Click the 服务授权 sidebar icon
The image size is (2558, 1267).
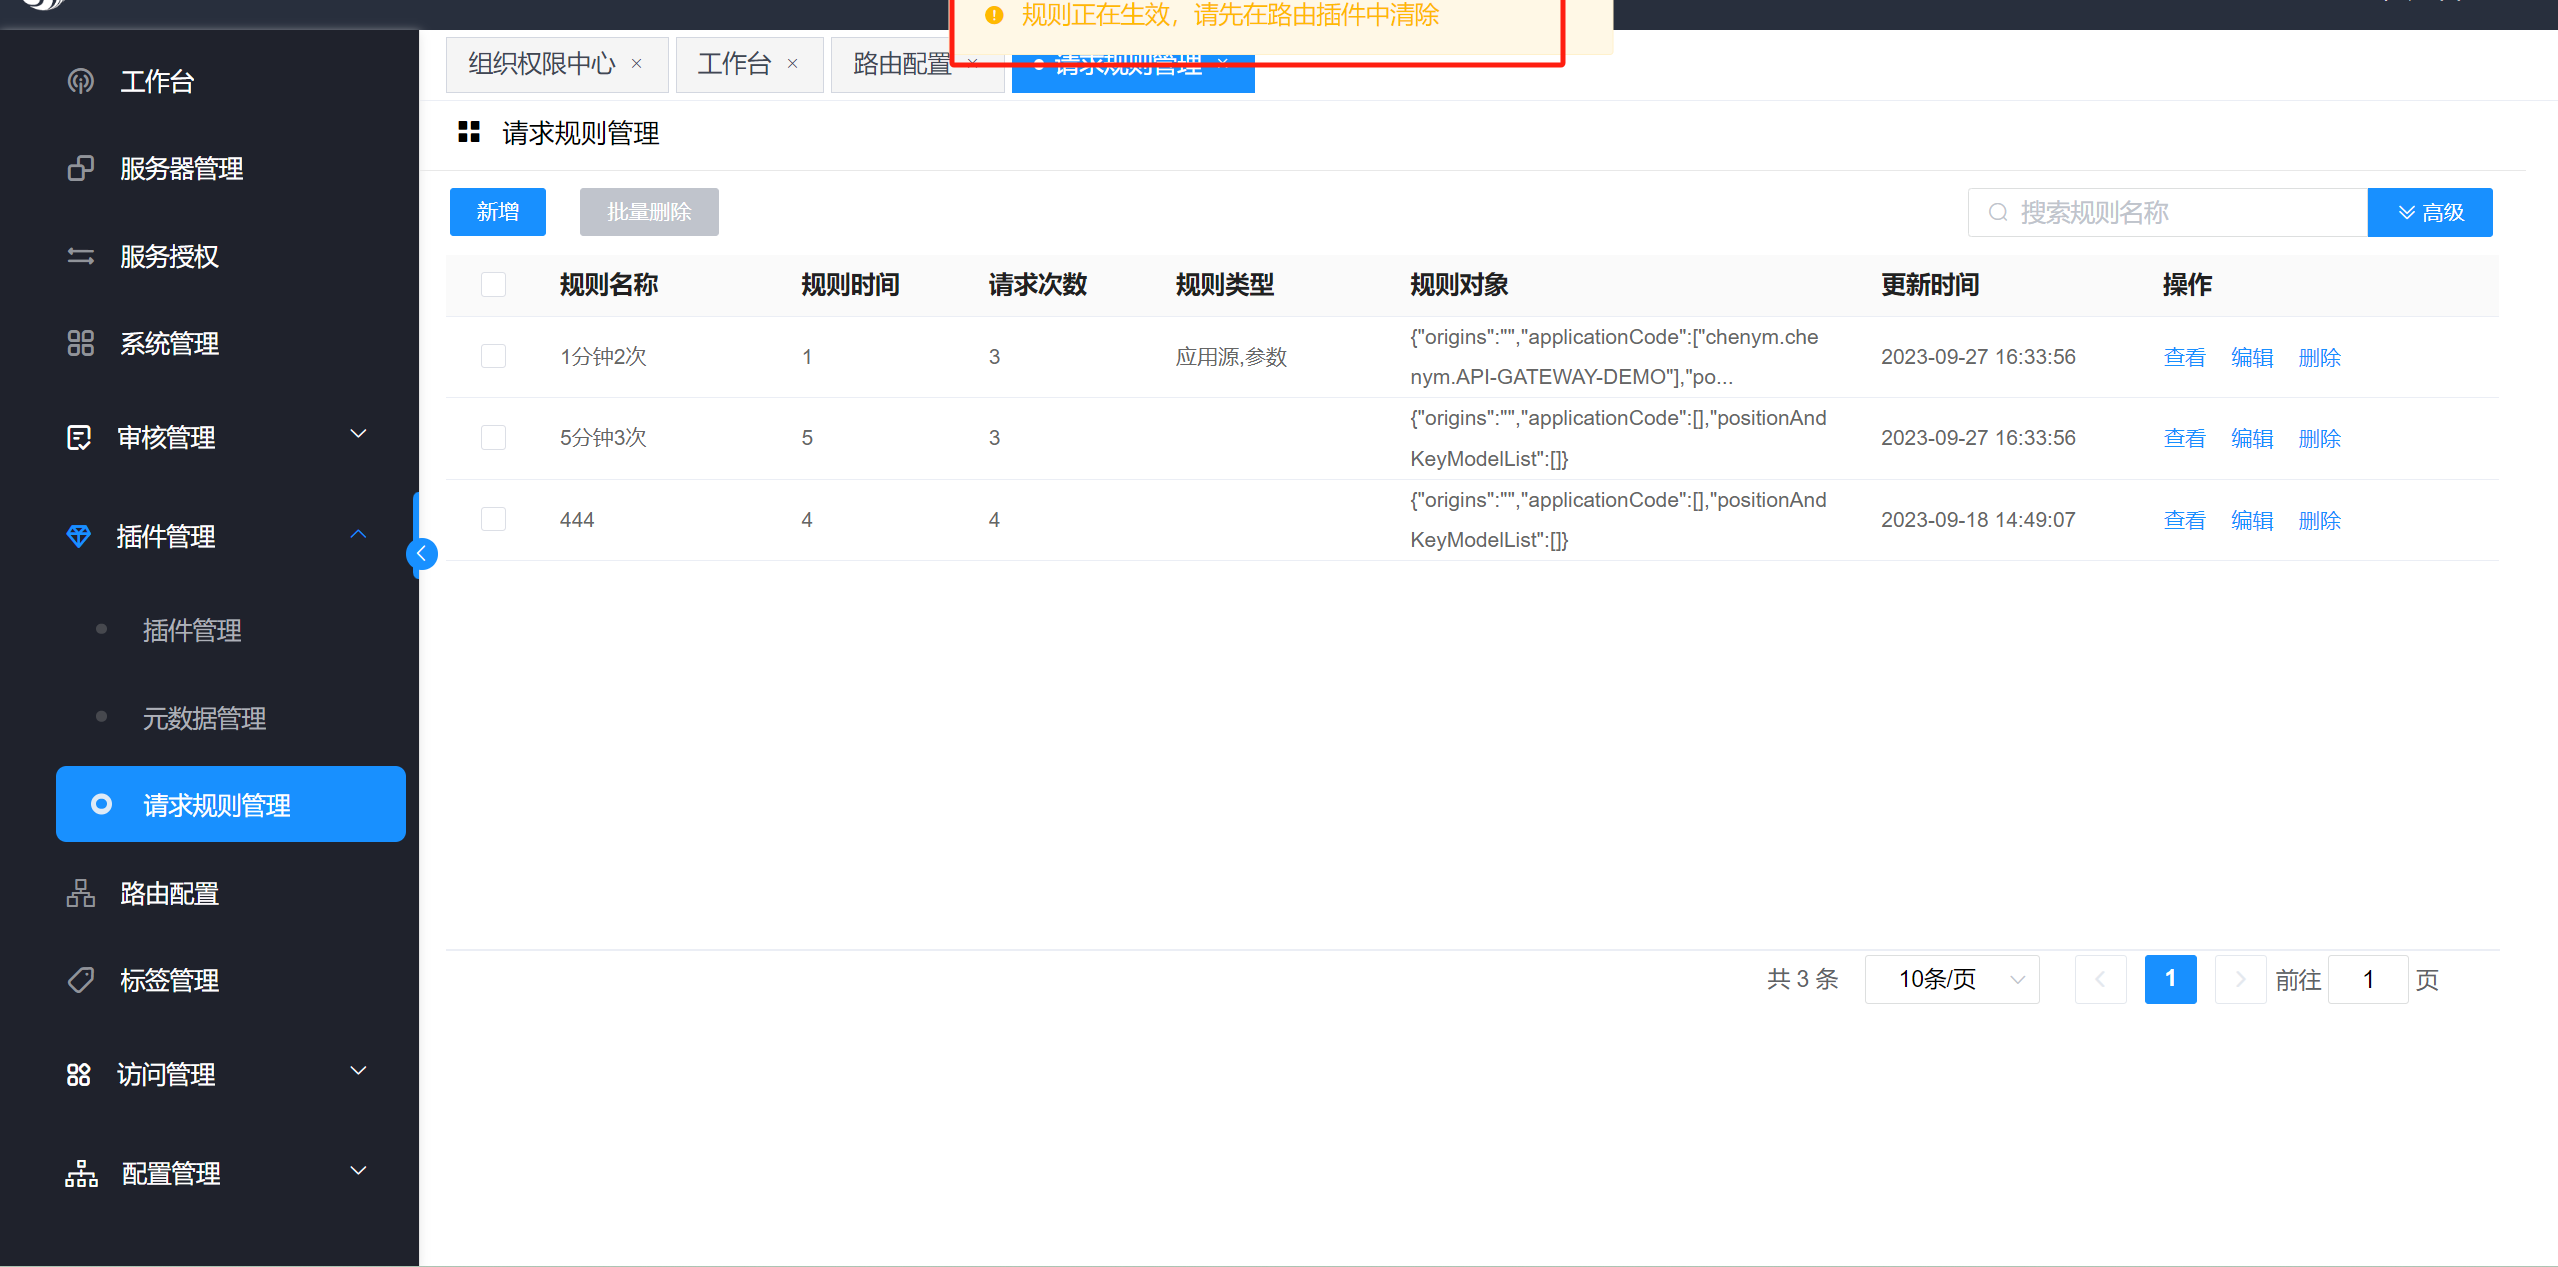[x=80, y=256]
